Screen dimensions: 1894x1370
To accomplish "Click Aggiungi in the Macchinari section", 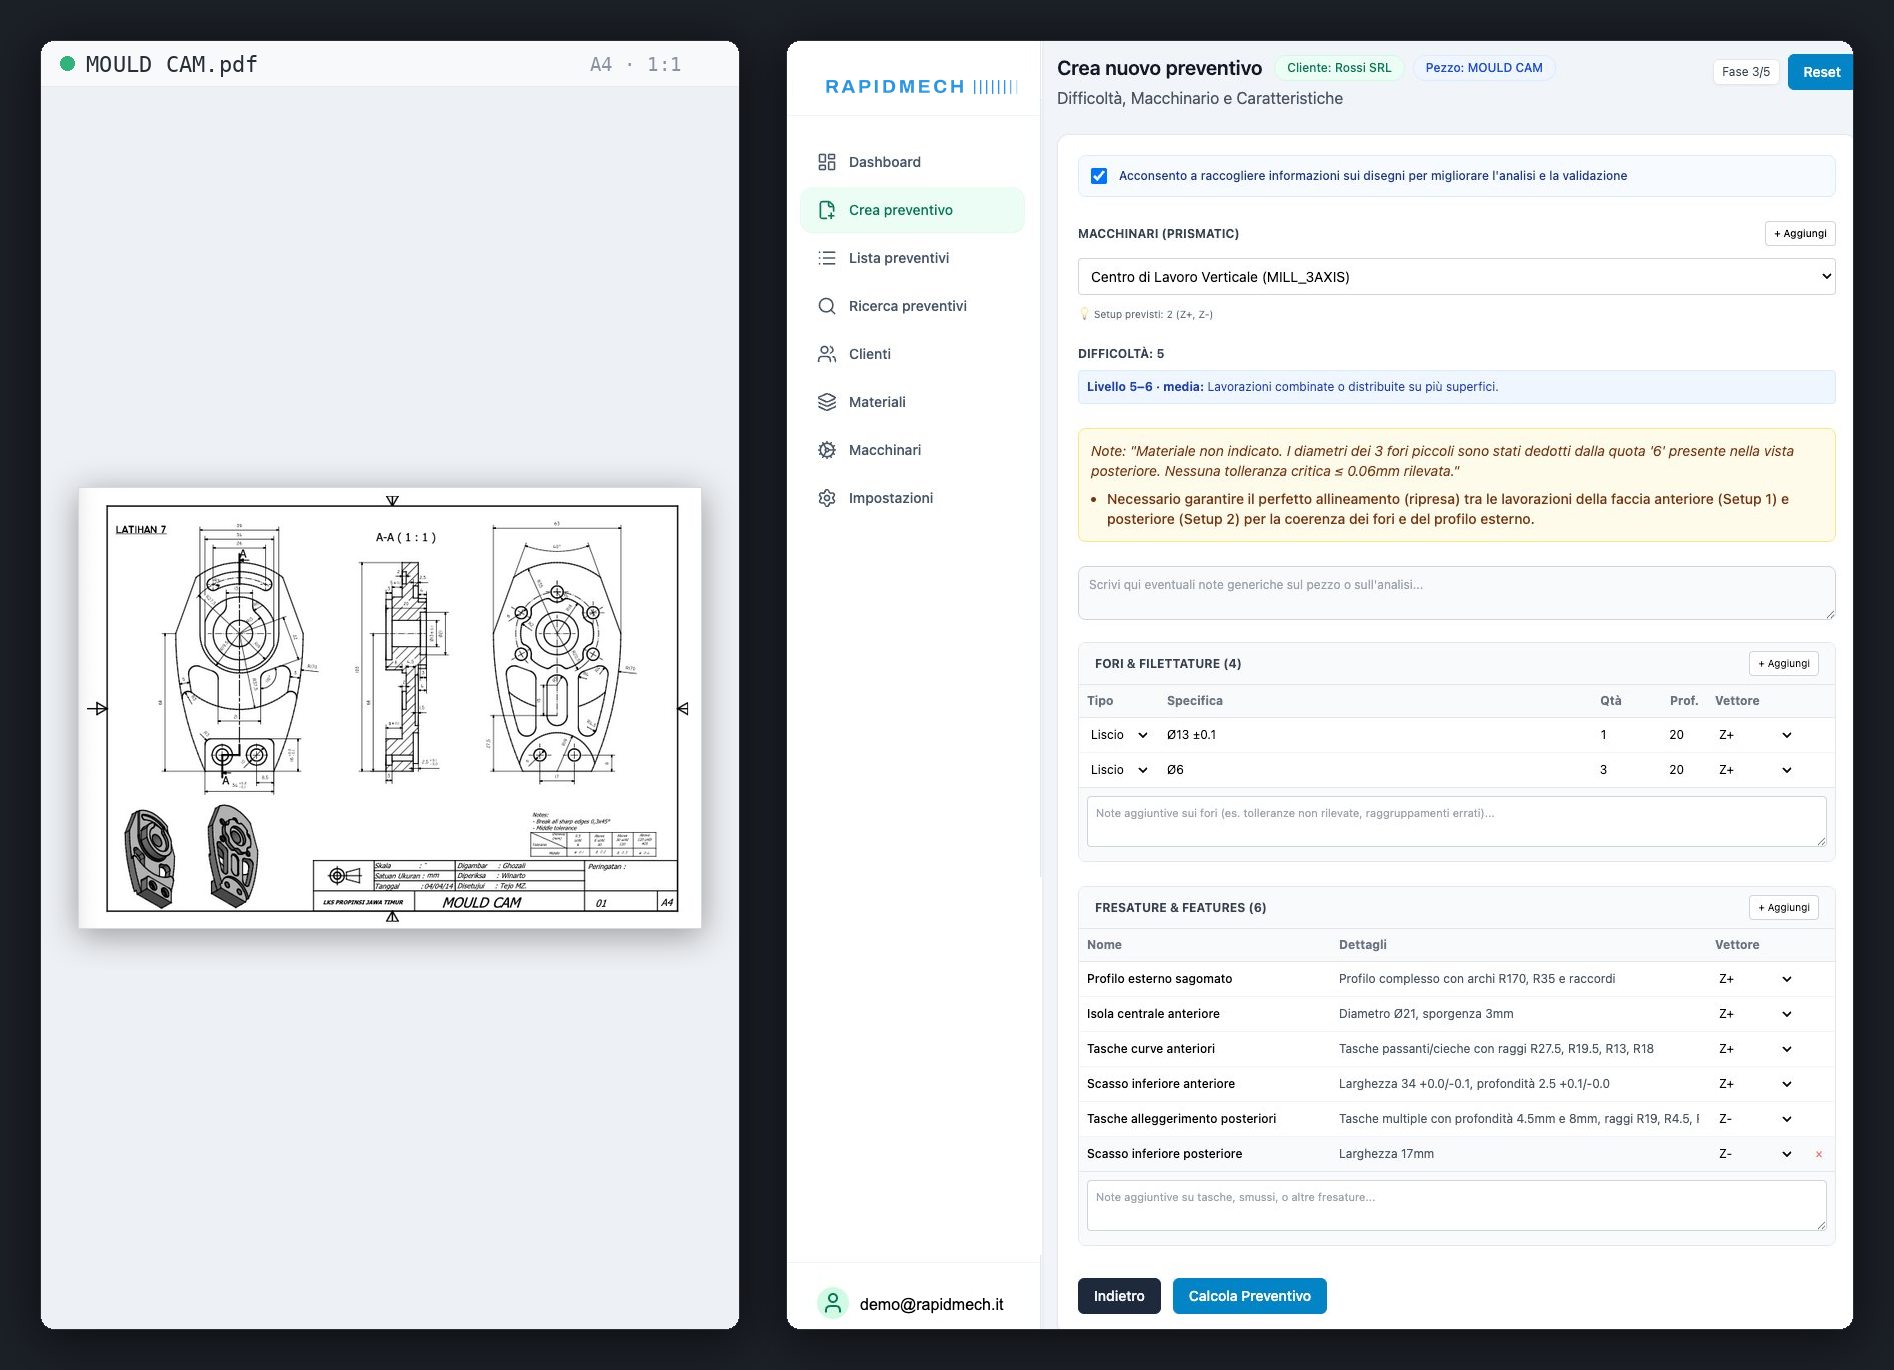I will [x=1800, y=234].
